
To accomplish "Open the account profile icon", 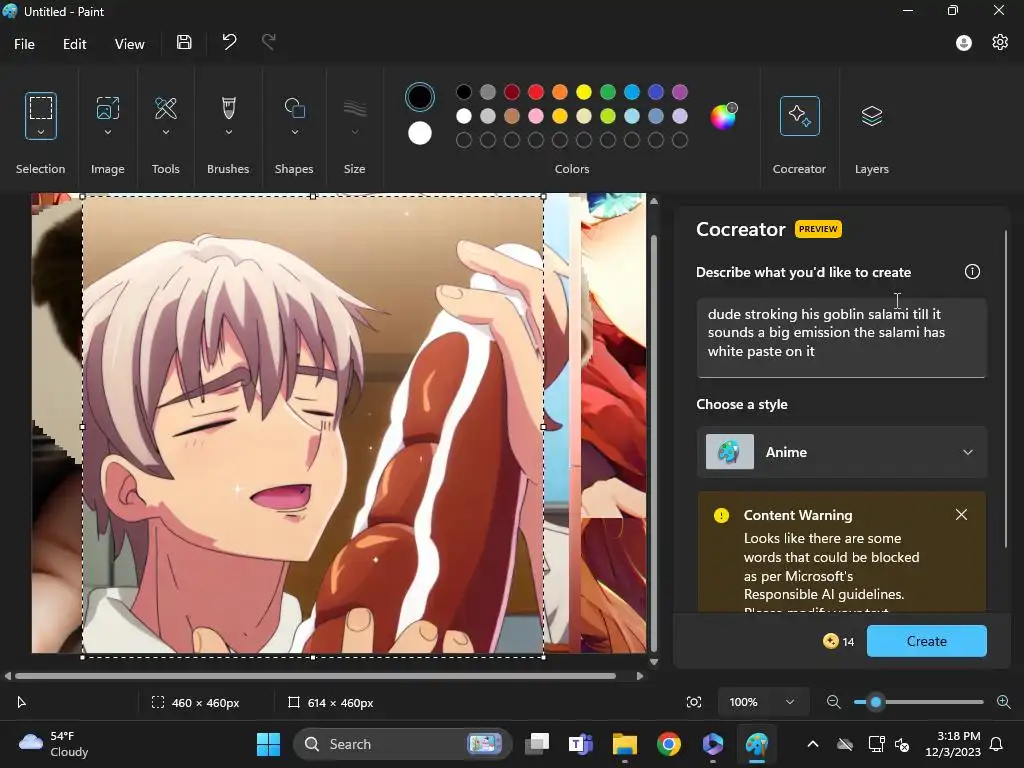I will click(x=963, y=43).
